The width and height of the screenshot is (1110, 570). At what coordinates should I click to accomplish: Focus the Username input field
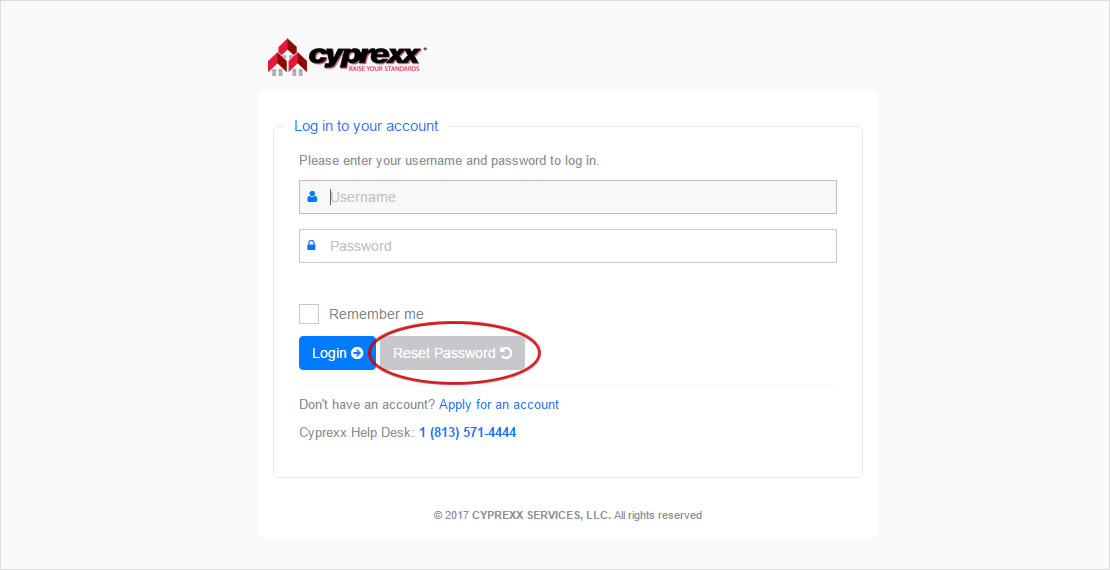pyautogui.click(x=580, y=197)
